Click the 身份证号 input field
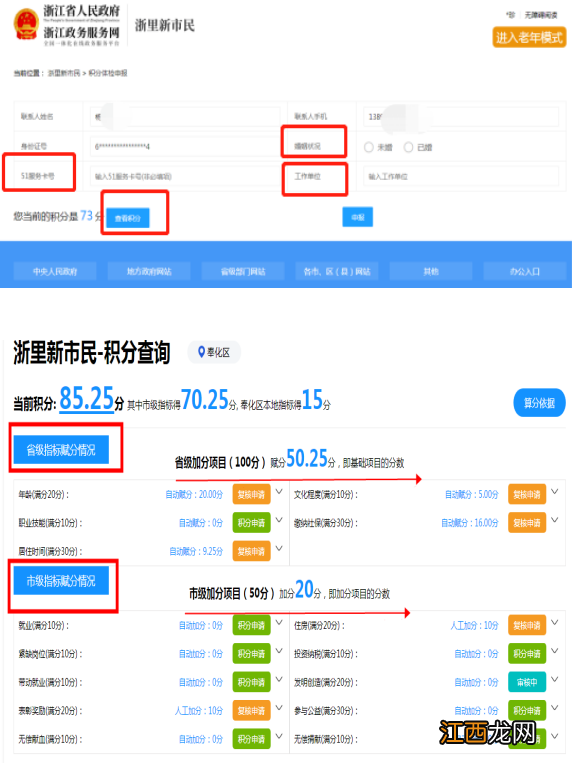Image resolution: width=573 pixels, height=763 pixels. coord(185,146)
